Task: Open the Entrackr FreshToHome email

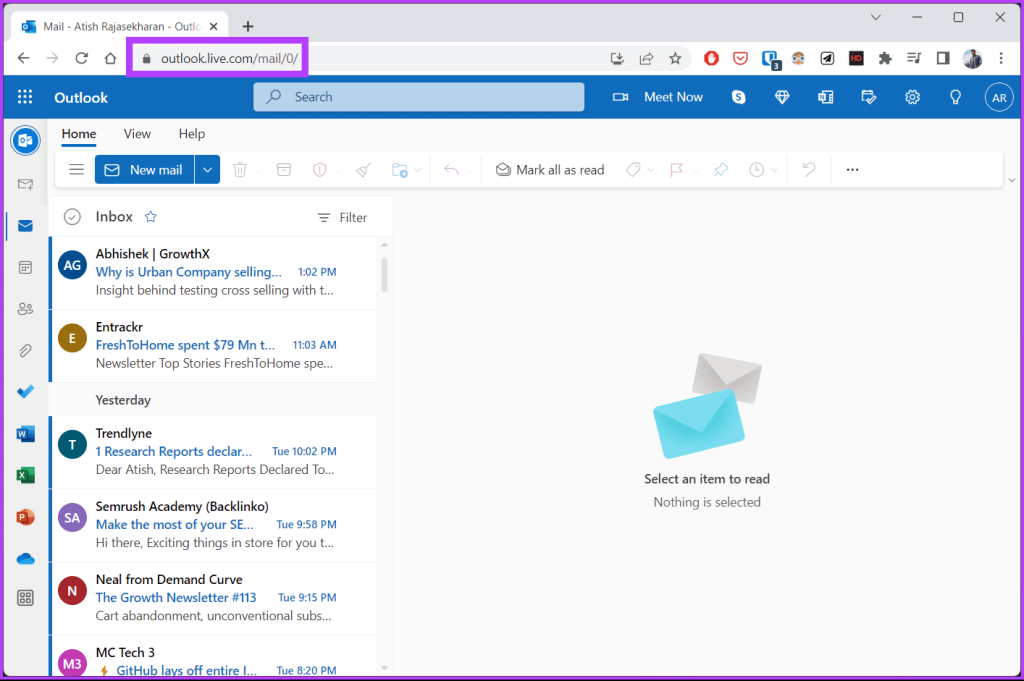Action: (x=214, y=345)
